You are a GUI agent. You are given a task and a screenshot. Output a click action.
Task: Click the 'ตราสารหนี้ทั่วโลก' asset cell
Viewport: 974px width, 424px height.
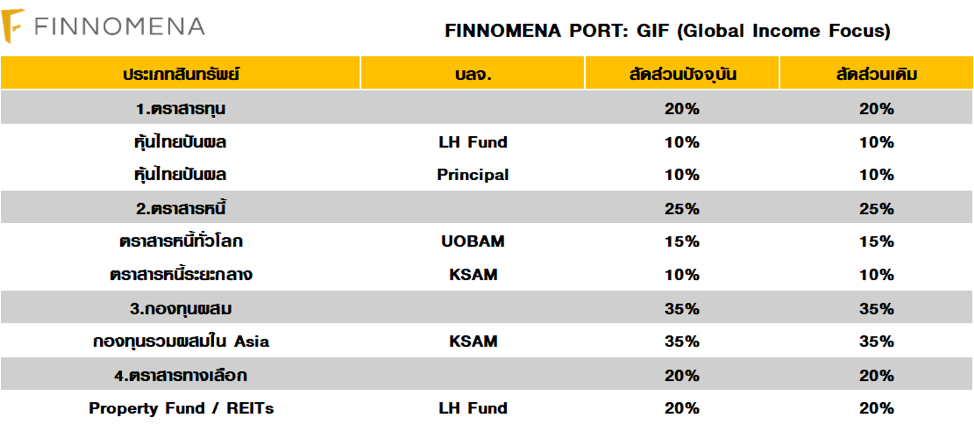point(181,241)
